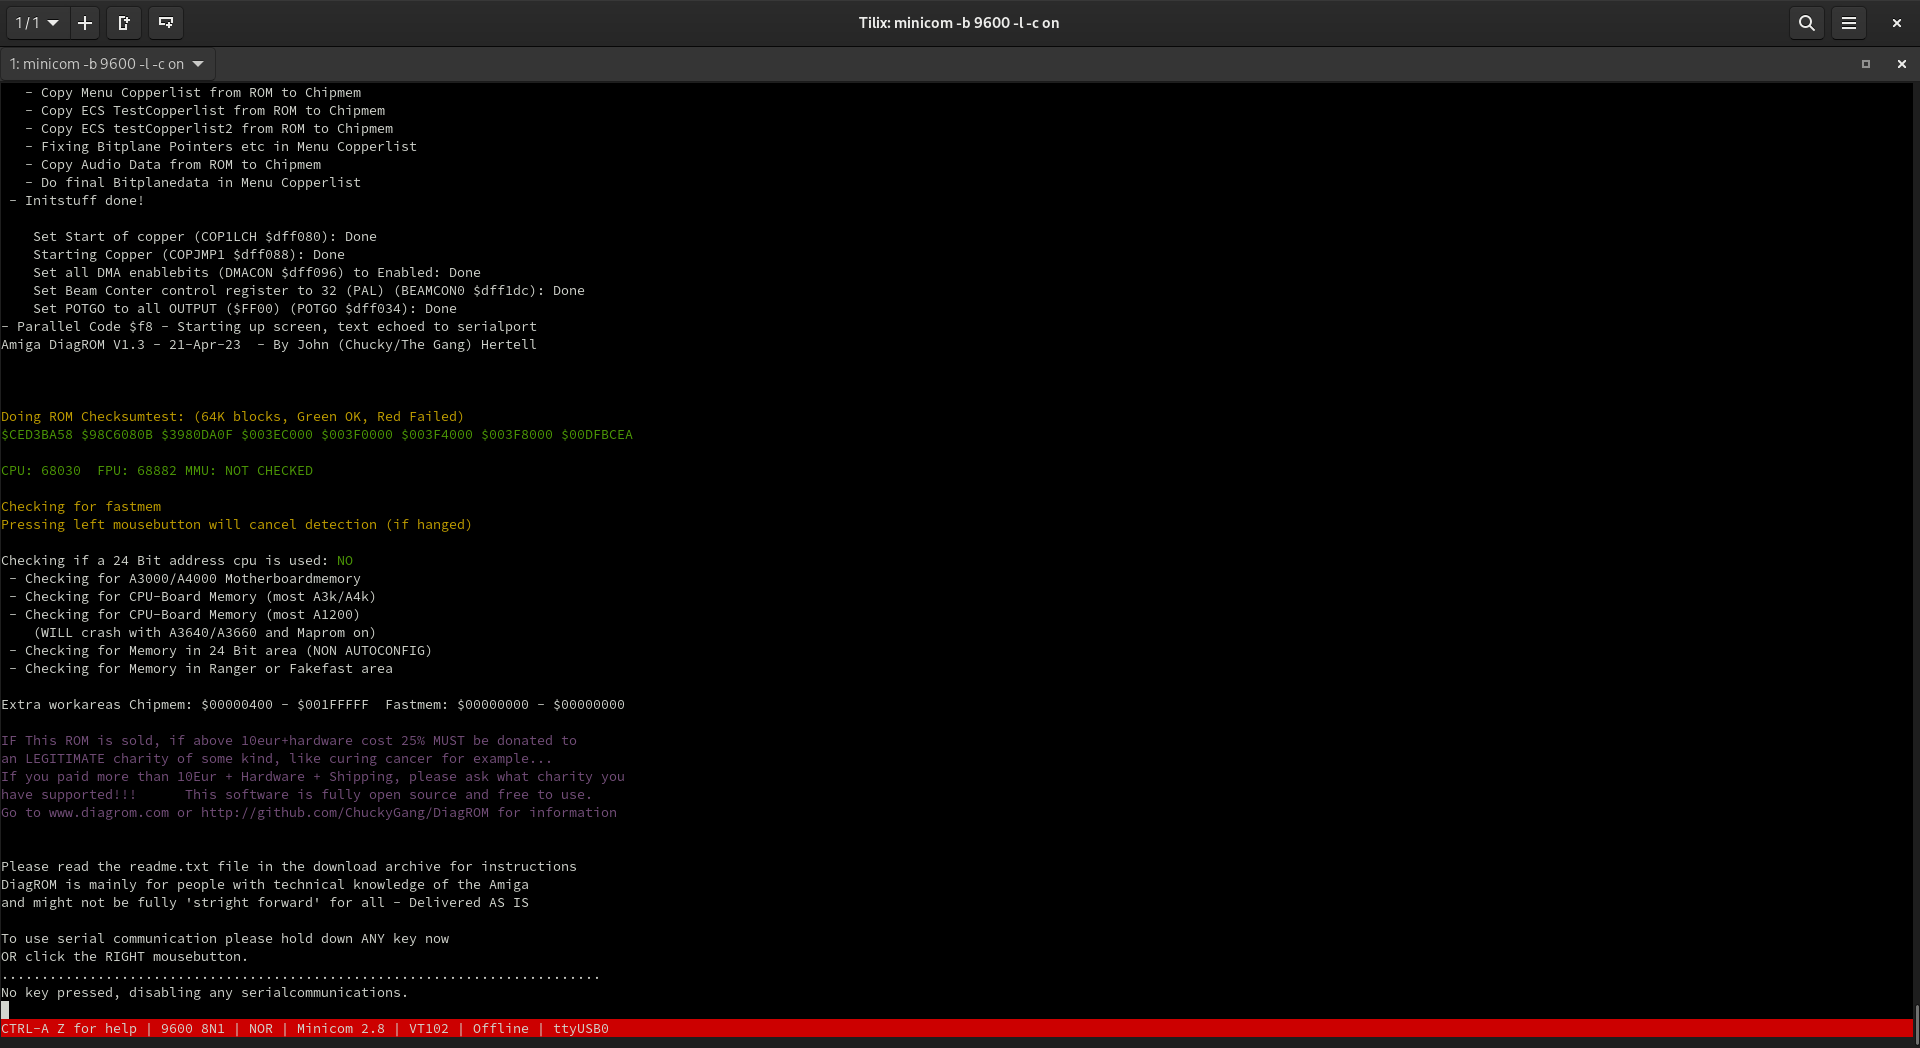Screen dimensions: 1920x1048
Task: Click the github.com/ChuckyGang/DiagROM URL
Action: coord(345,812)
